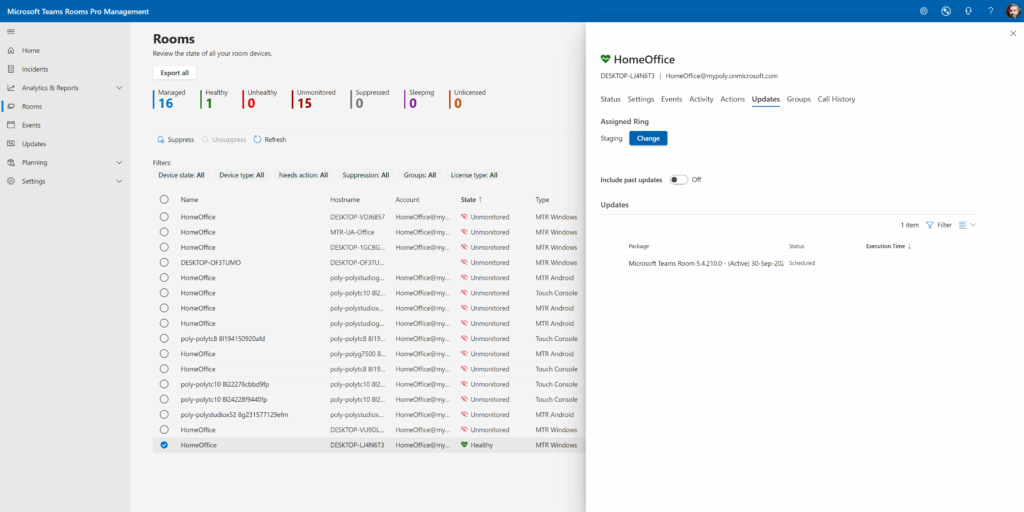Open the settings gear in top bar
Screen dimensions: 1024x512
pos(923,11)
